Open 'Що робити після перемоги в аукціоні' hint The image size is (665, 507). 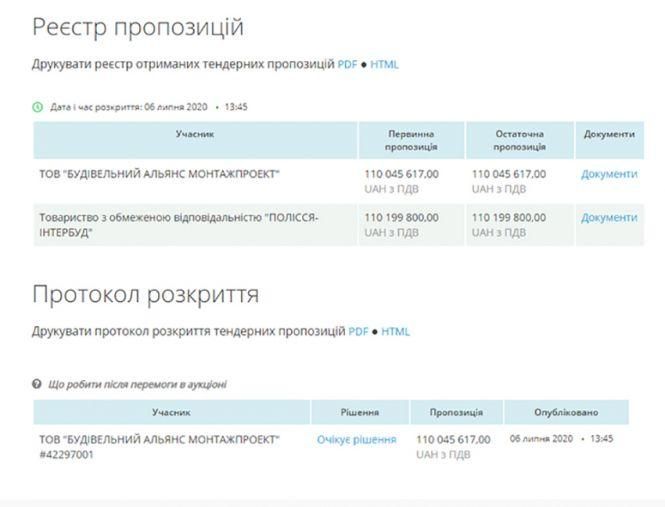[137, 384]
